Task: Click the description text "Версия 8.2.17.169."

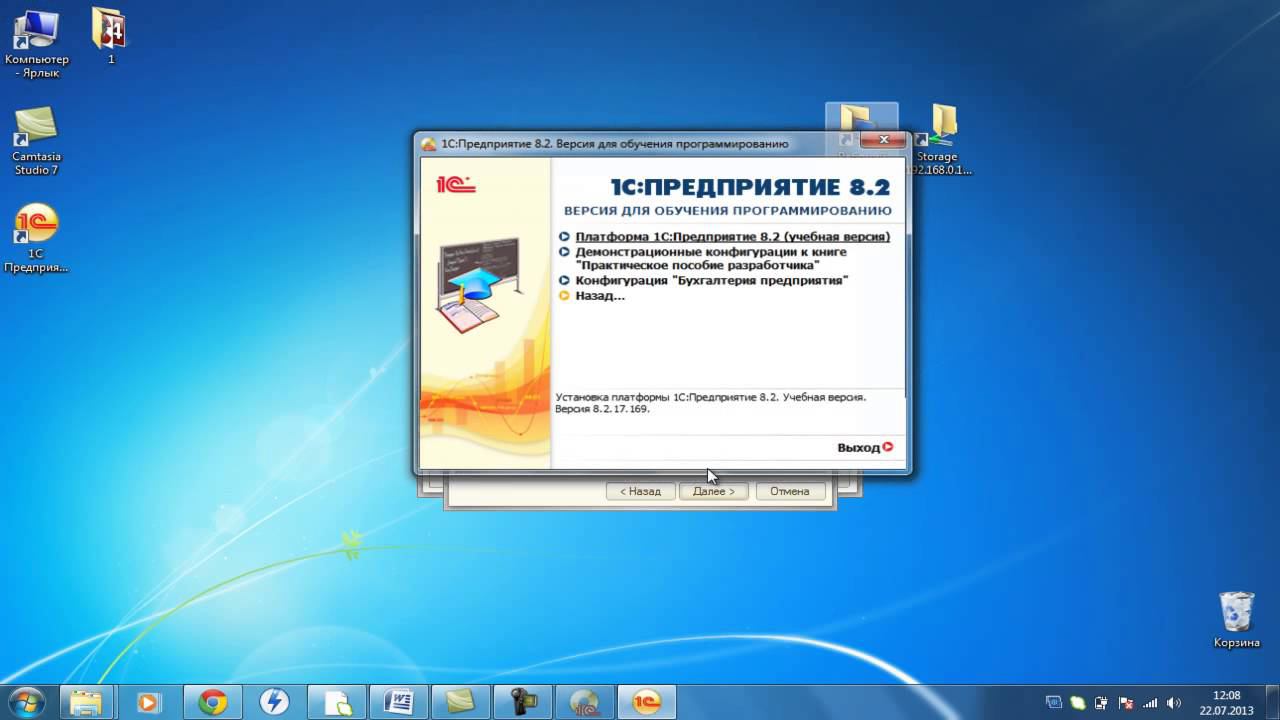Action: point(602,409)
